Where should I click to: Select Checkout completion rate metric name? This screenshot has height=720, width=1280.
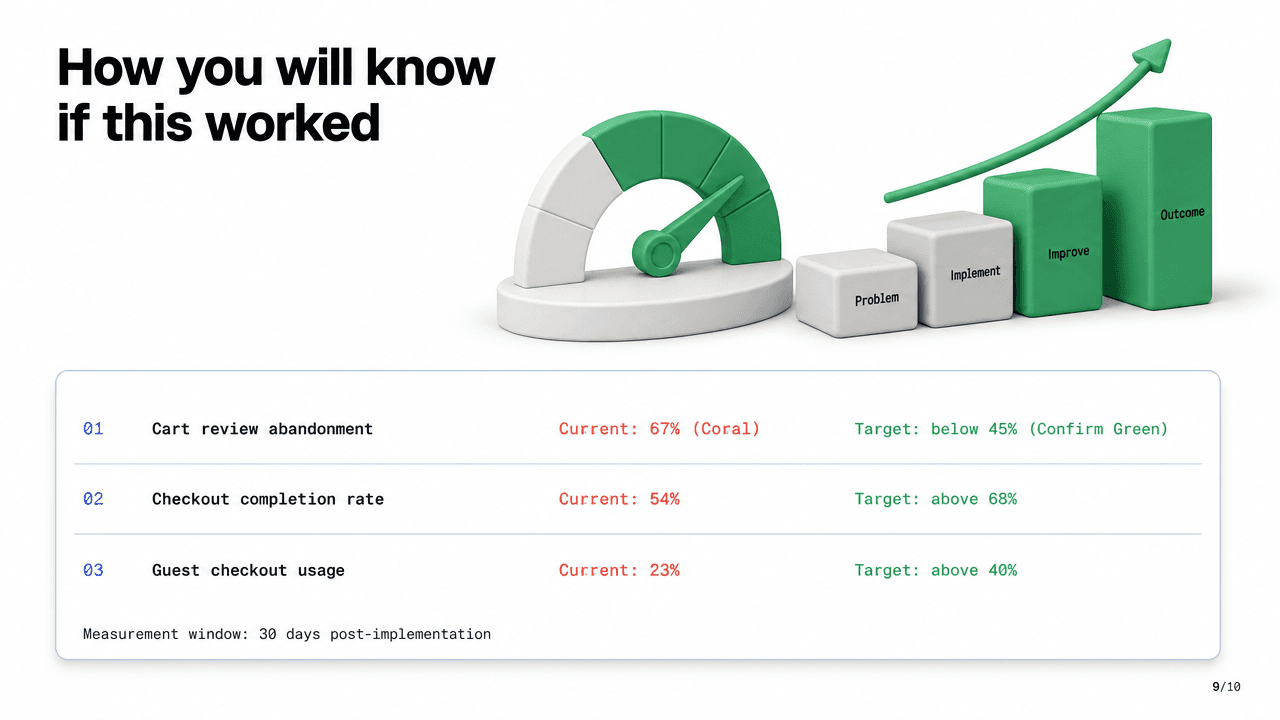pos(268,499)
